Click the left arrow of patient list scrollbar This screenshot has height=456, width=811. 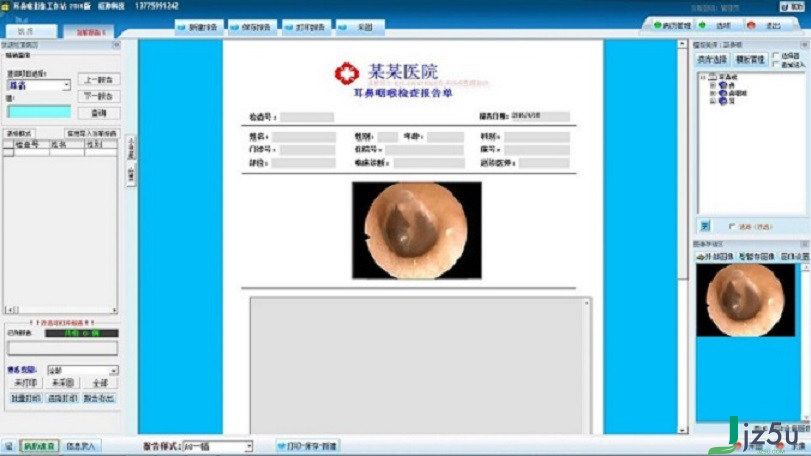(x=9, y=310)
